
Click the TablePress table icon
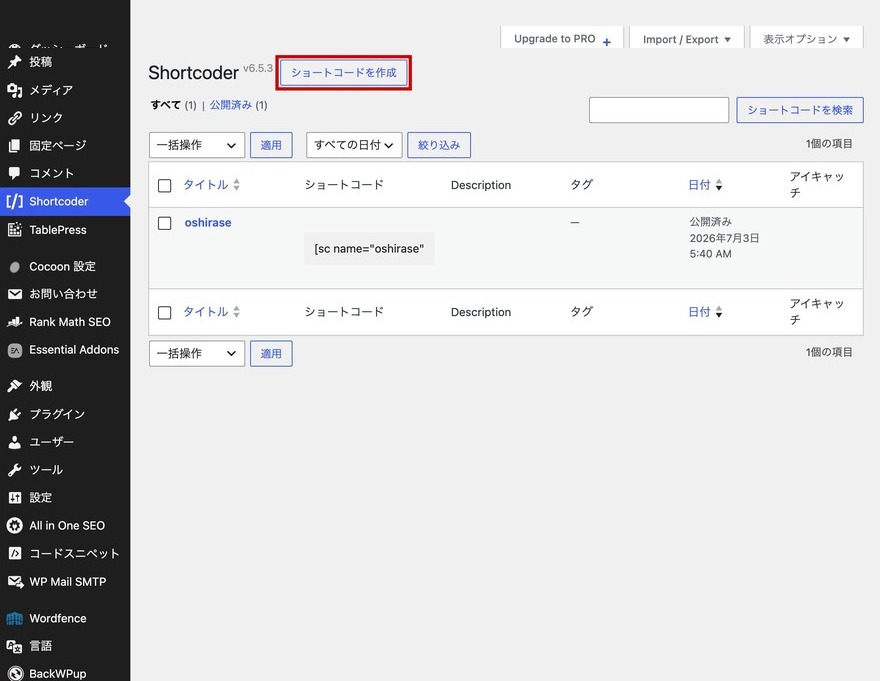[15, 229]
